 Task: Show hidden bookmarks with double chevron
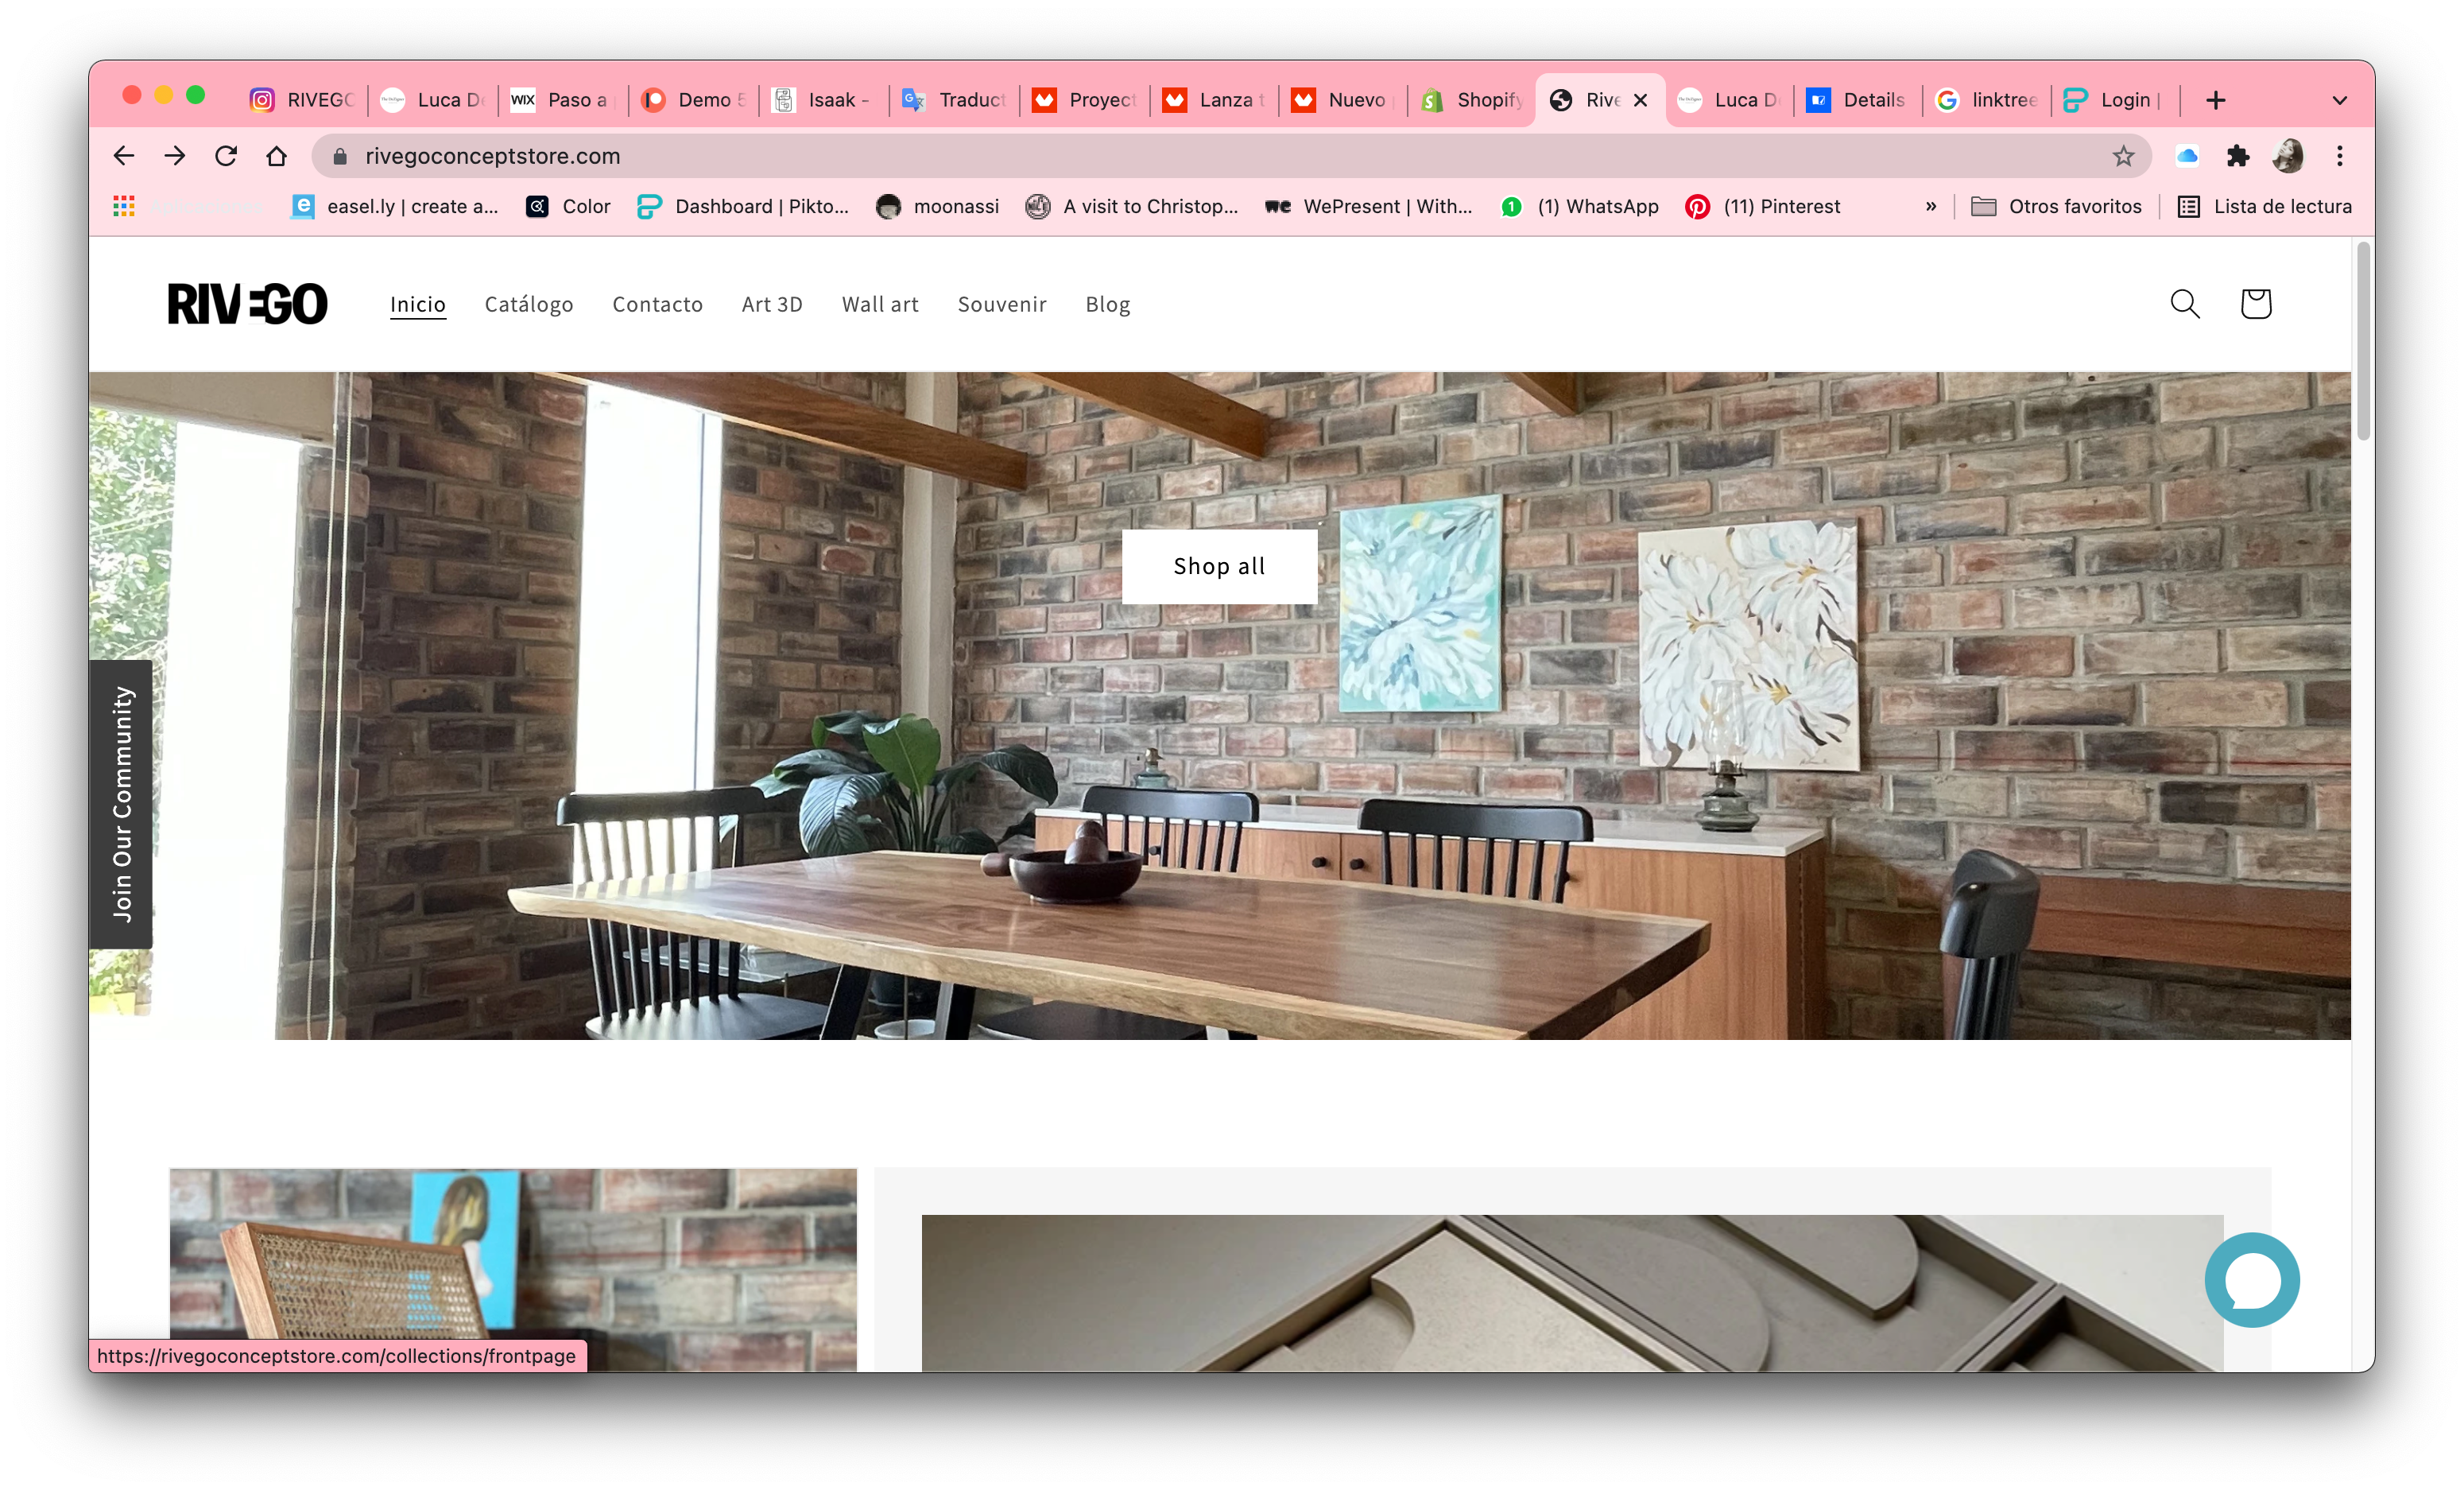(x=1931, y=207)
